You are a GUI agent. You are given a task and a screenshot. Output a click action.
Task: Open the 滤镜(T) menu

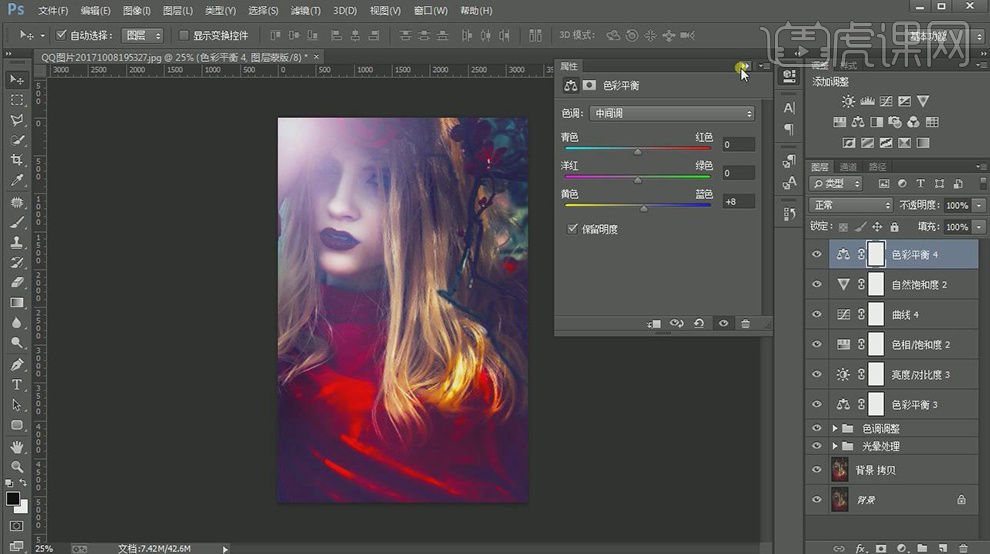305,11
